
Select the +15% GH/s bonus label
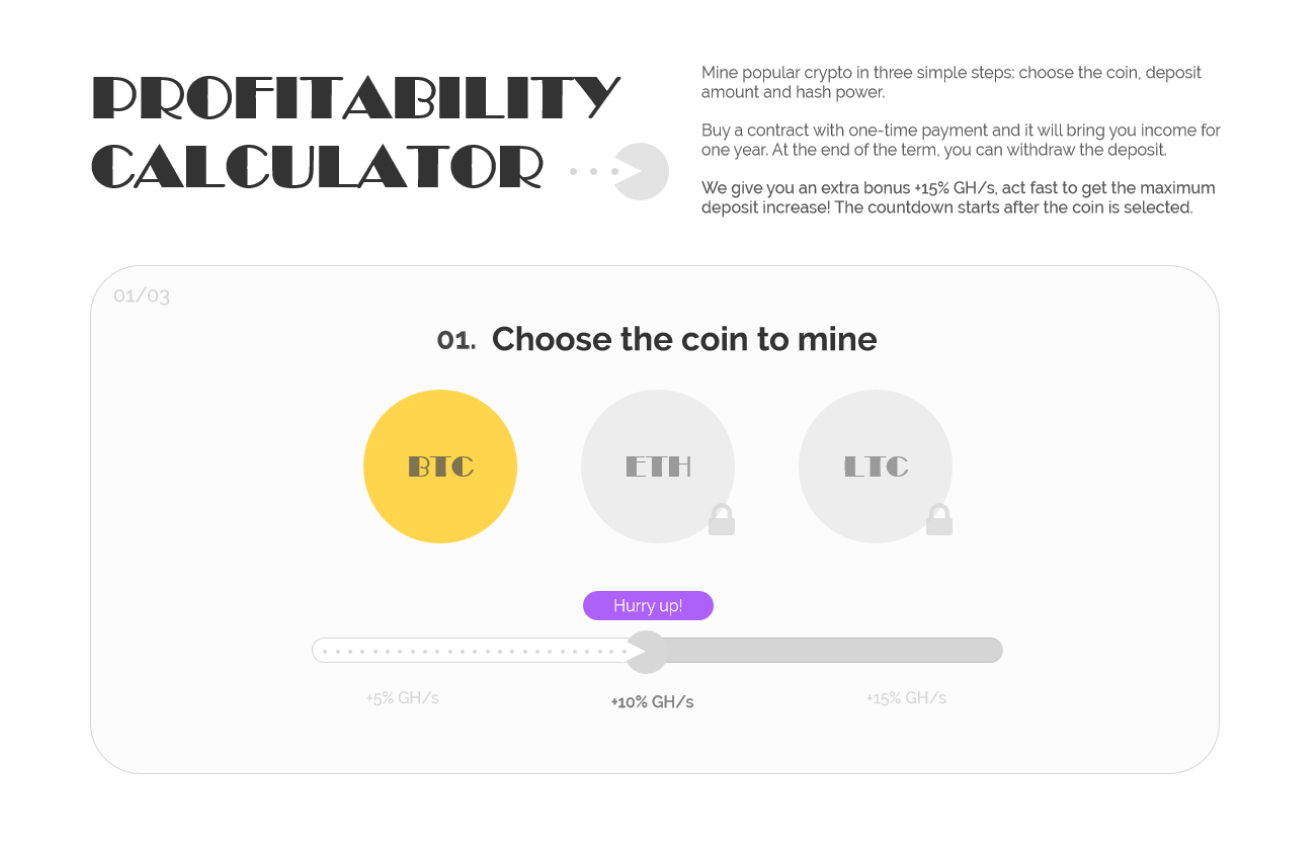[x=906, y=698]
